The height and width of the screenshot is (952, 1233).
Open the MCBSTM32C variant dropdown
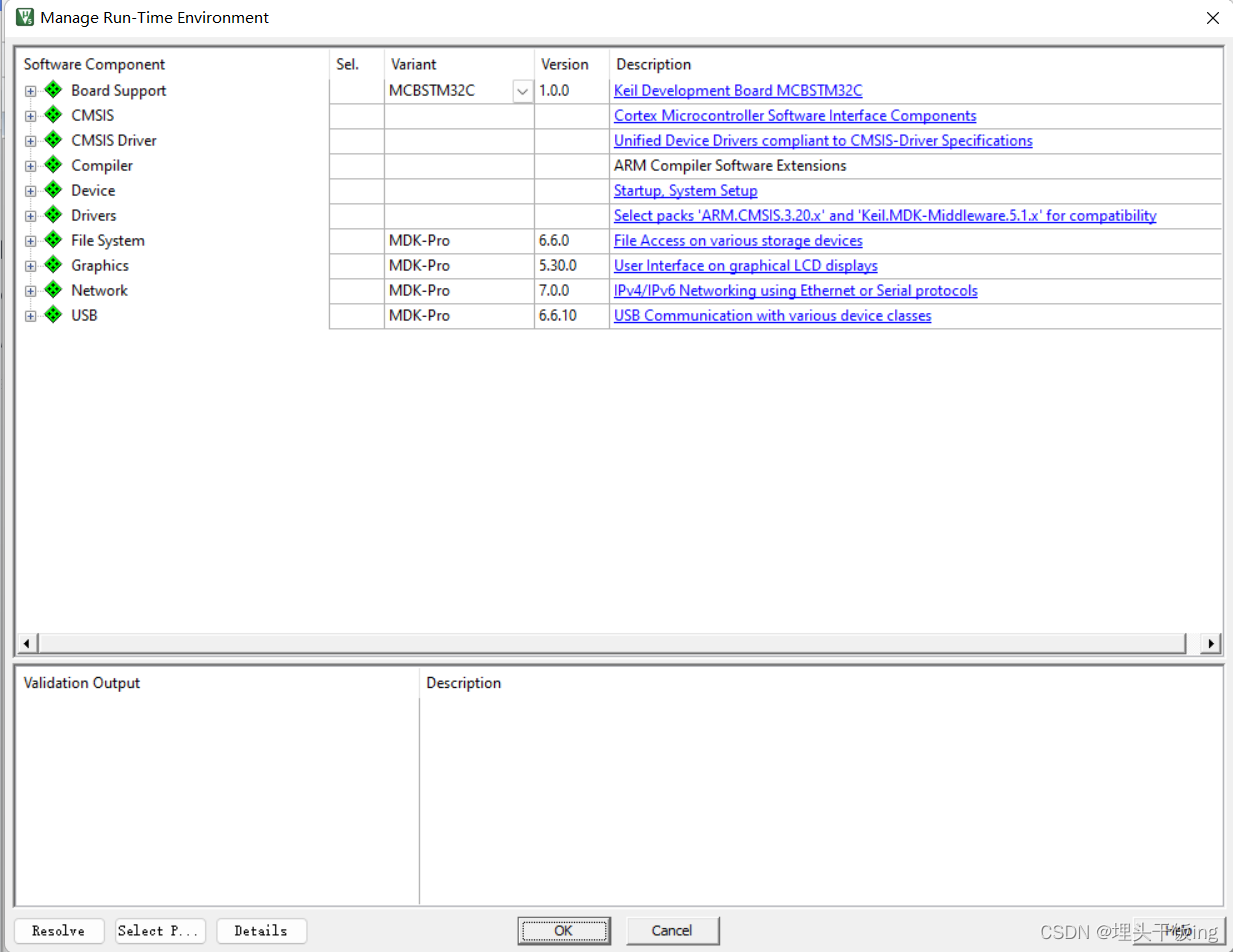pyautogui.click(x=522, y=91)
